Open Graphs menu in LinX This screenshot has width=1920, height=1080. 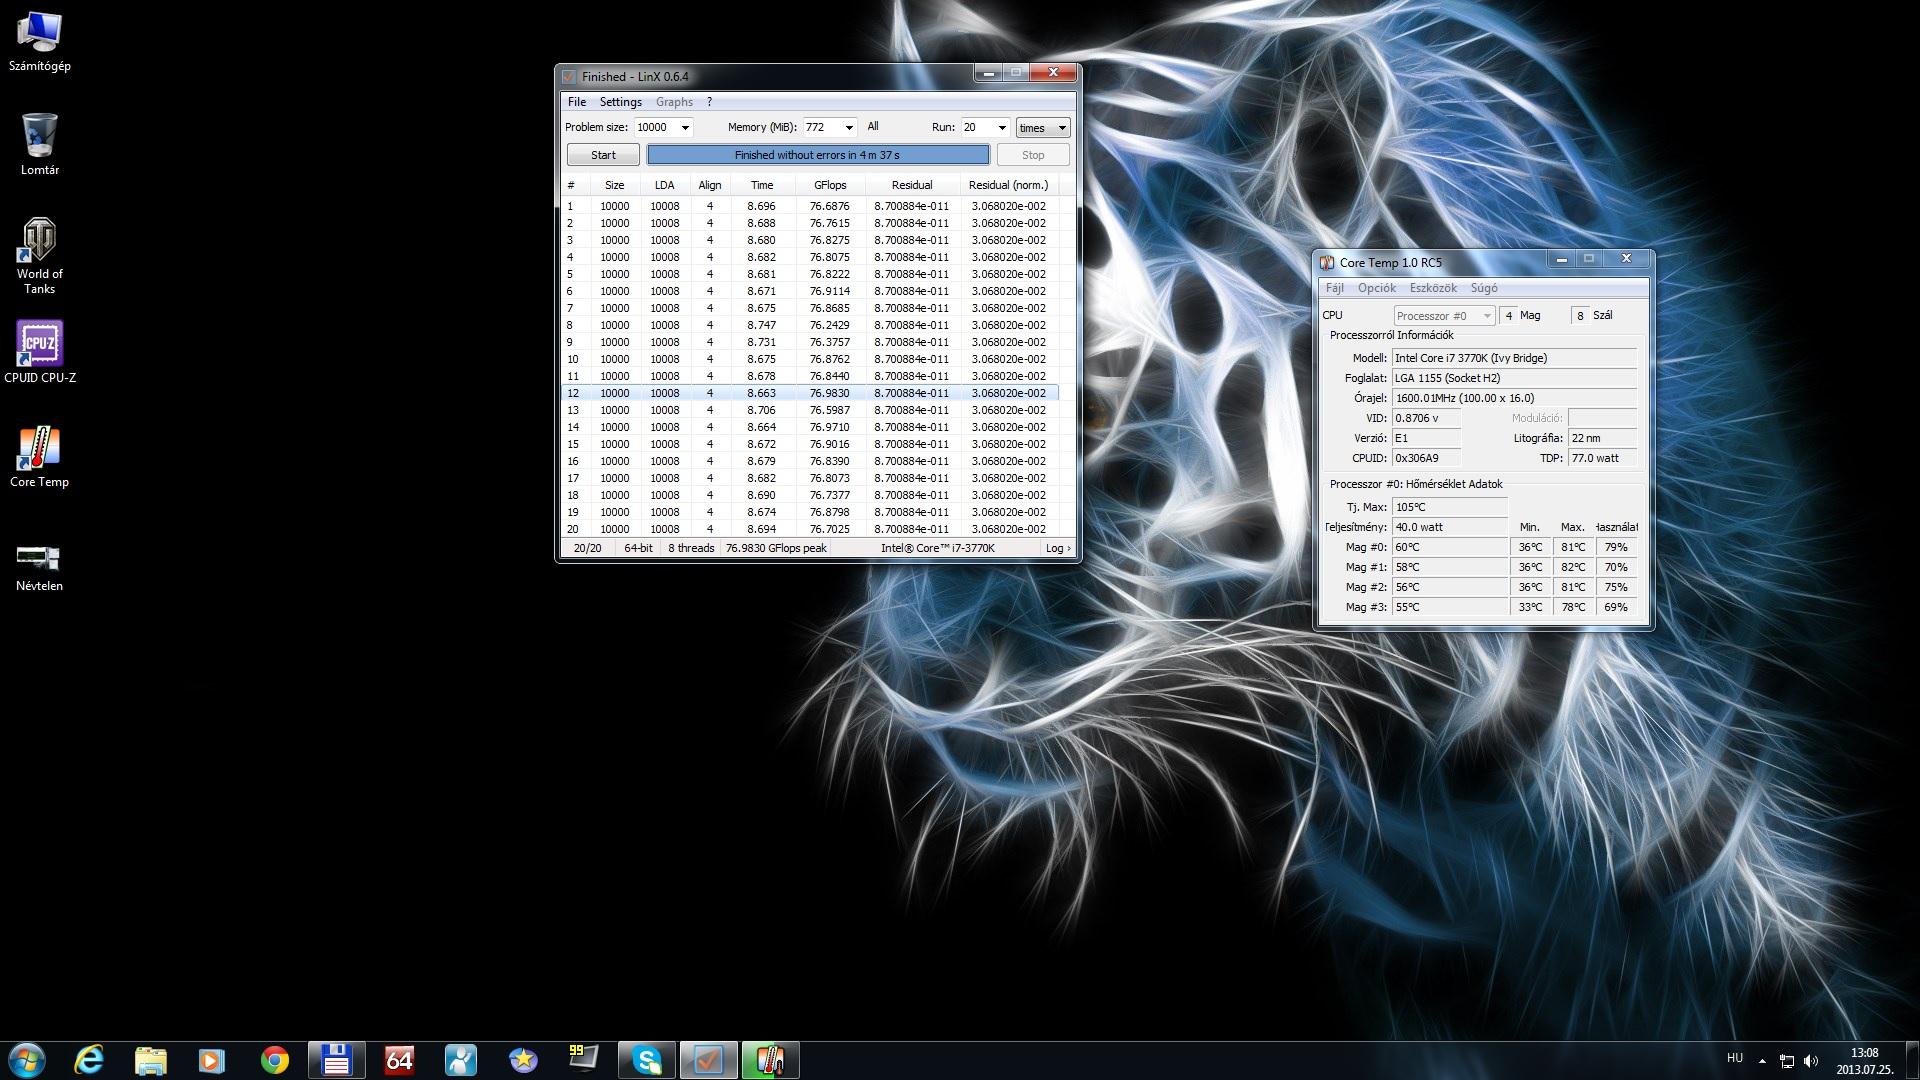(x=674, y=102)
